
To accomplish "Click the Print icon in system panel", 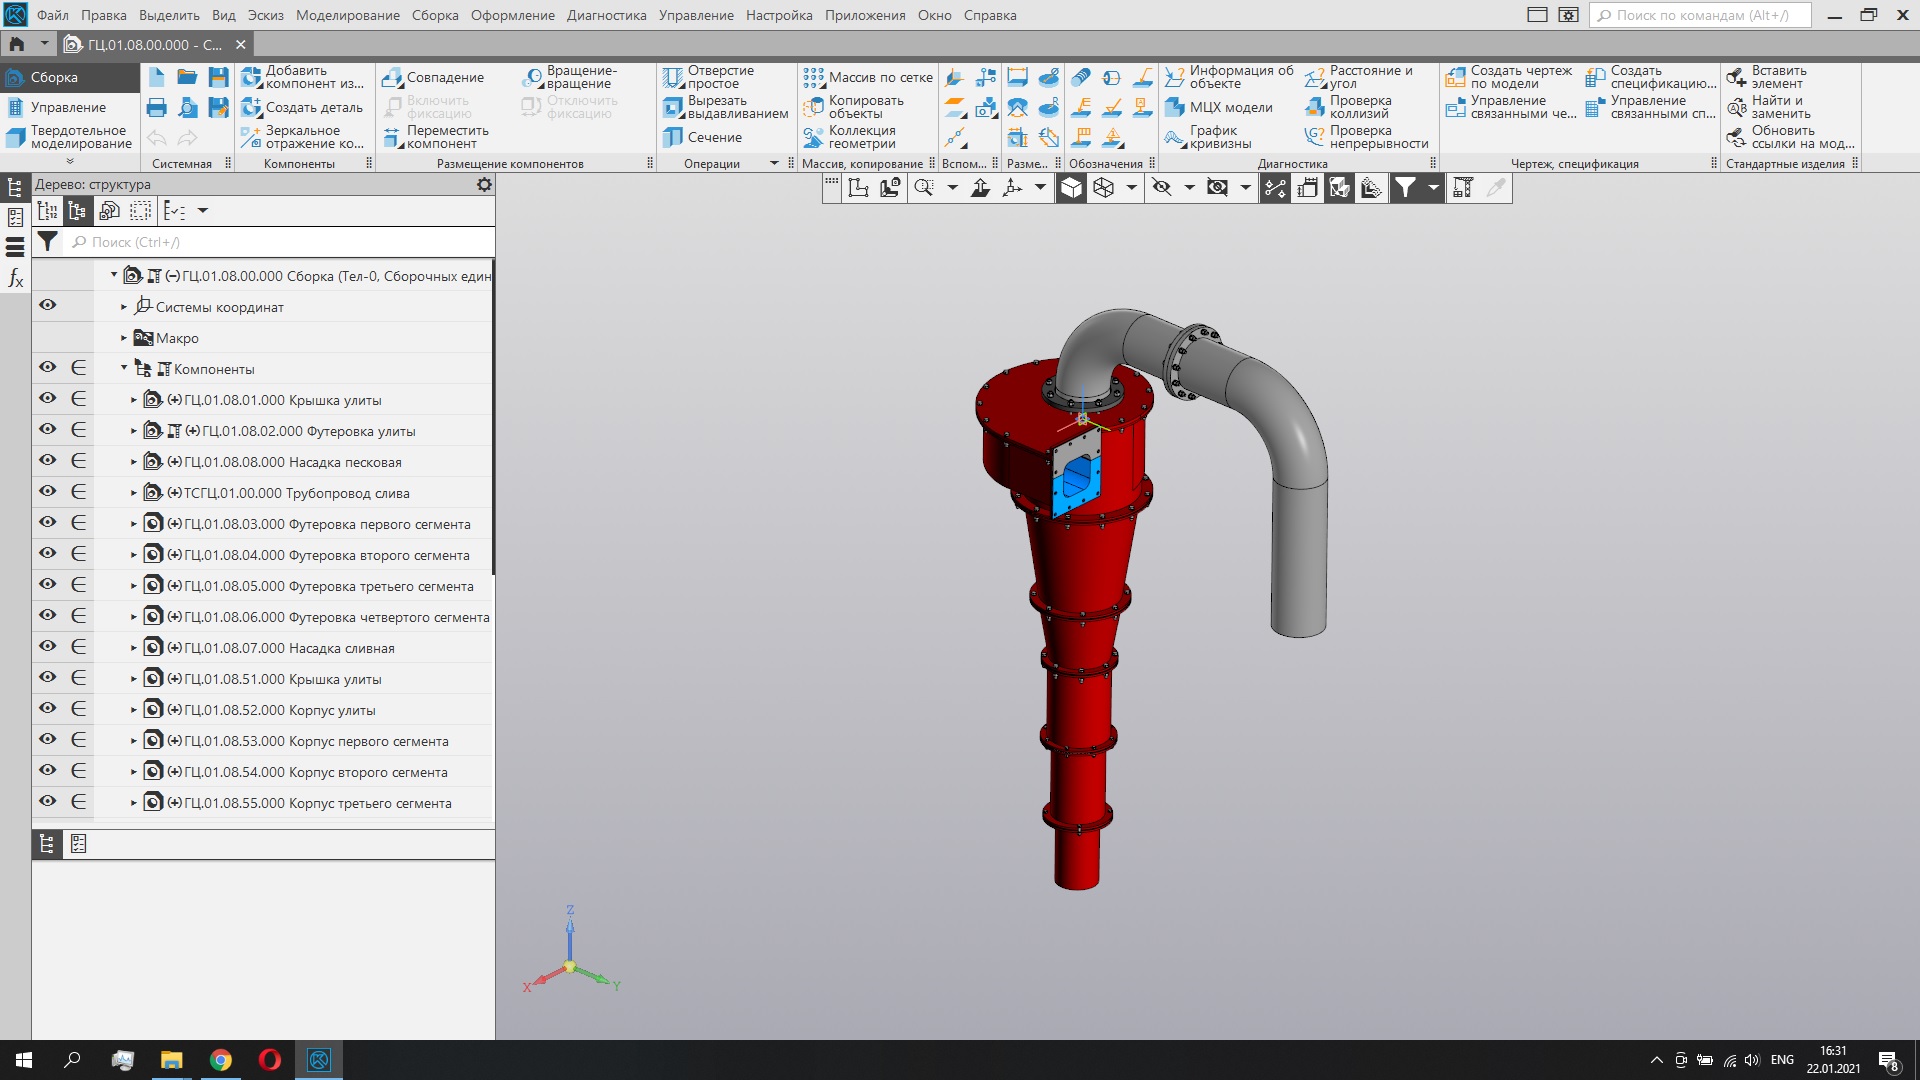I will coord(157,107).
